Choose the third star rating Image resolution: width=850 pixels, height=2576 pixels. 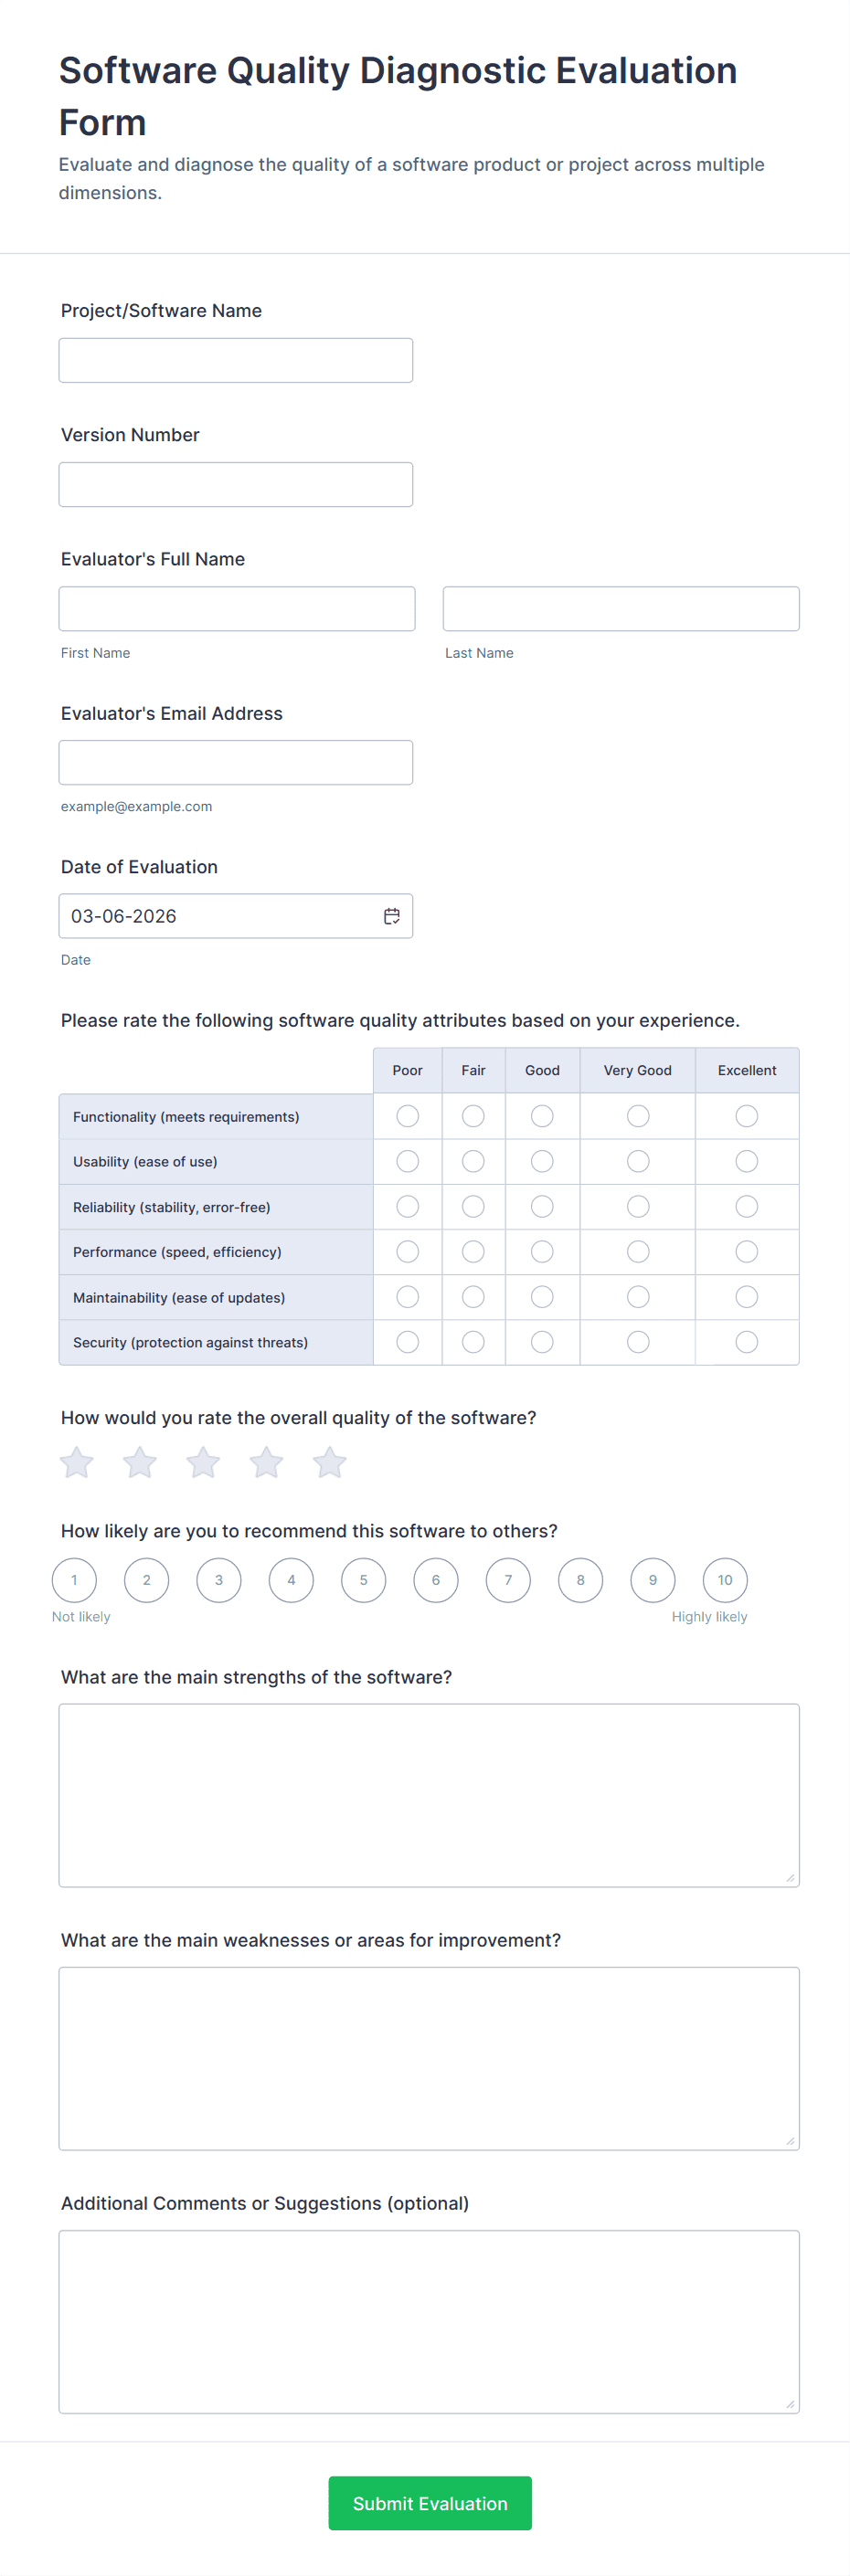coord(203,1462)
